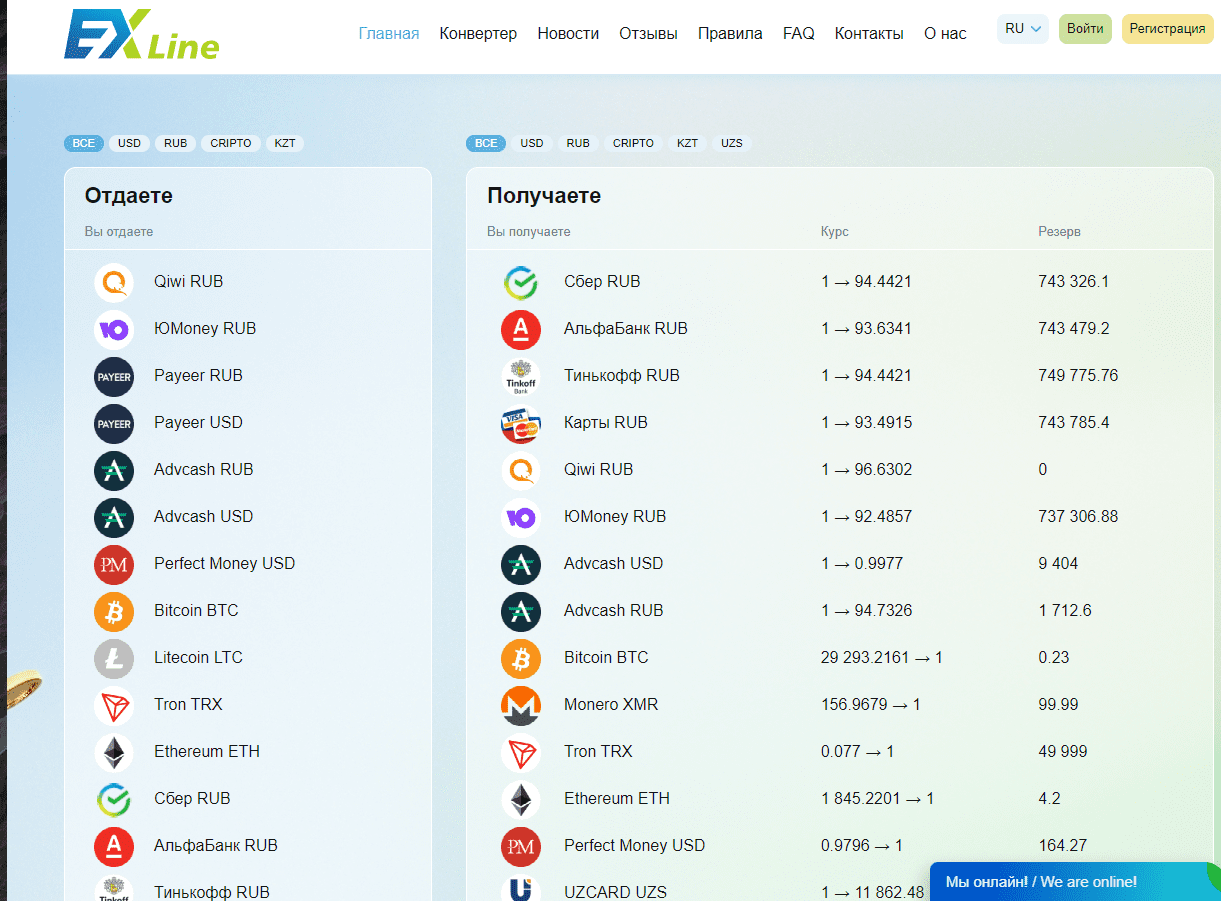The image size is (1221, 901).
Task: Click the Litecoin LTC icon
Action: point(114,658)
